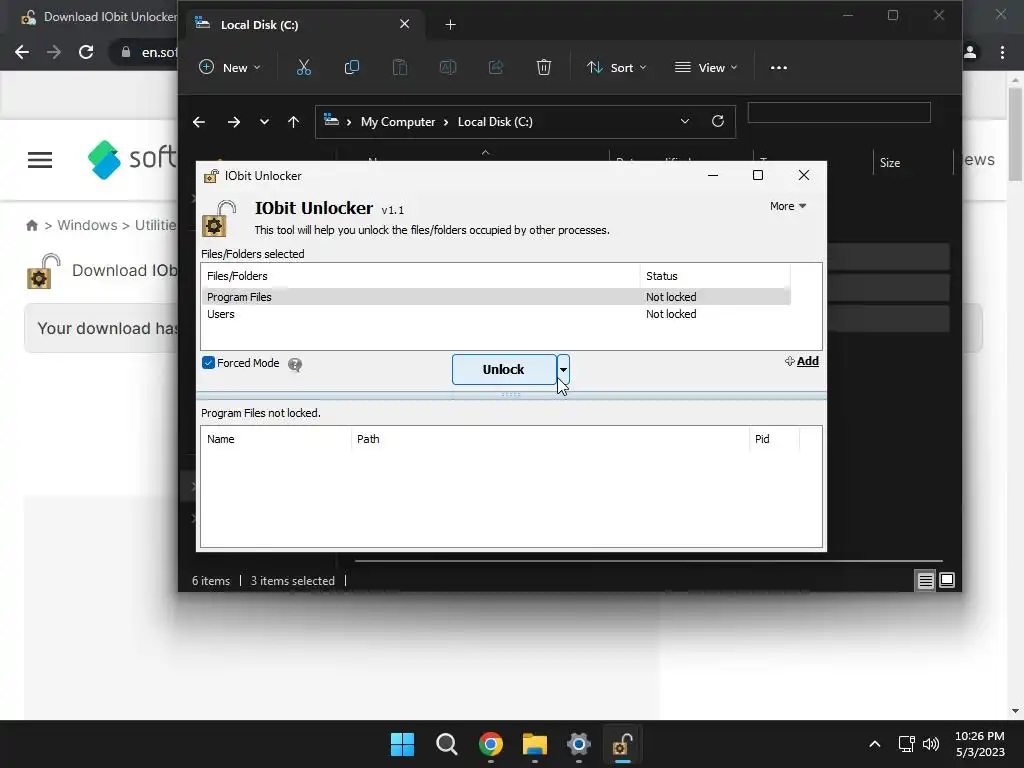
Task: Select the Program Files row
Action: point(496,297)
